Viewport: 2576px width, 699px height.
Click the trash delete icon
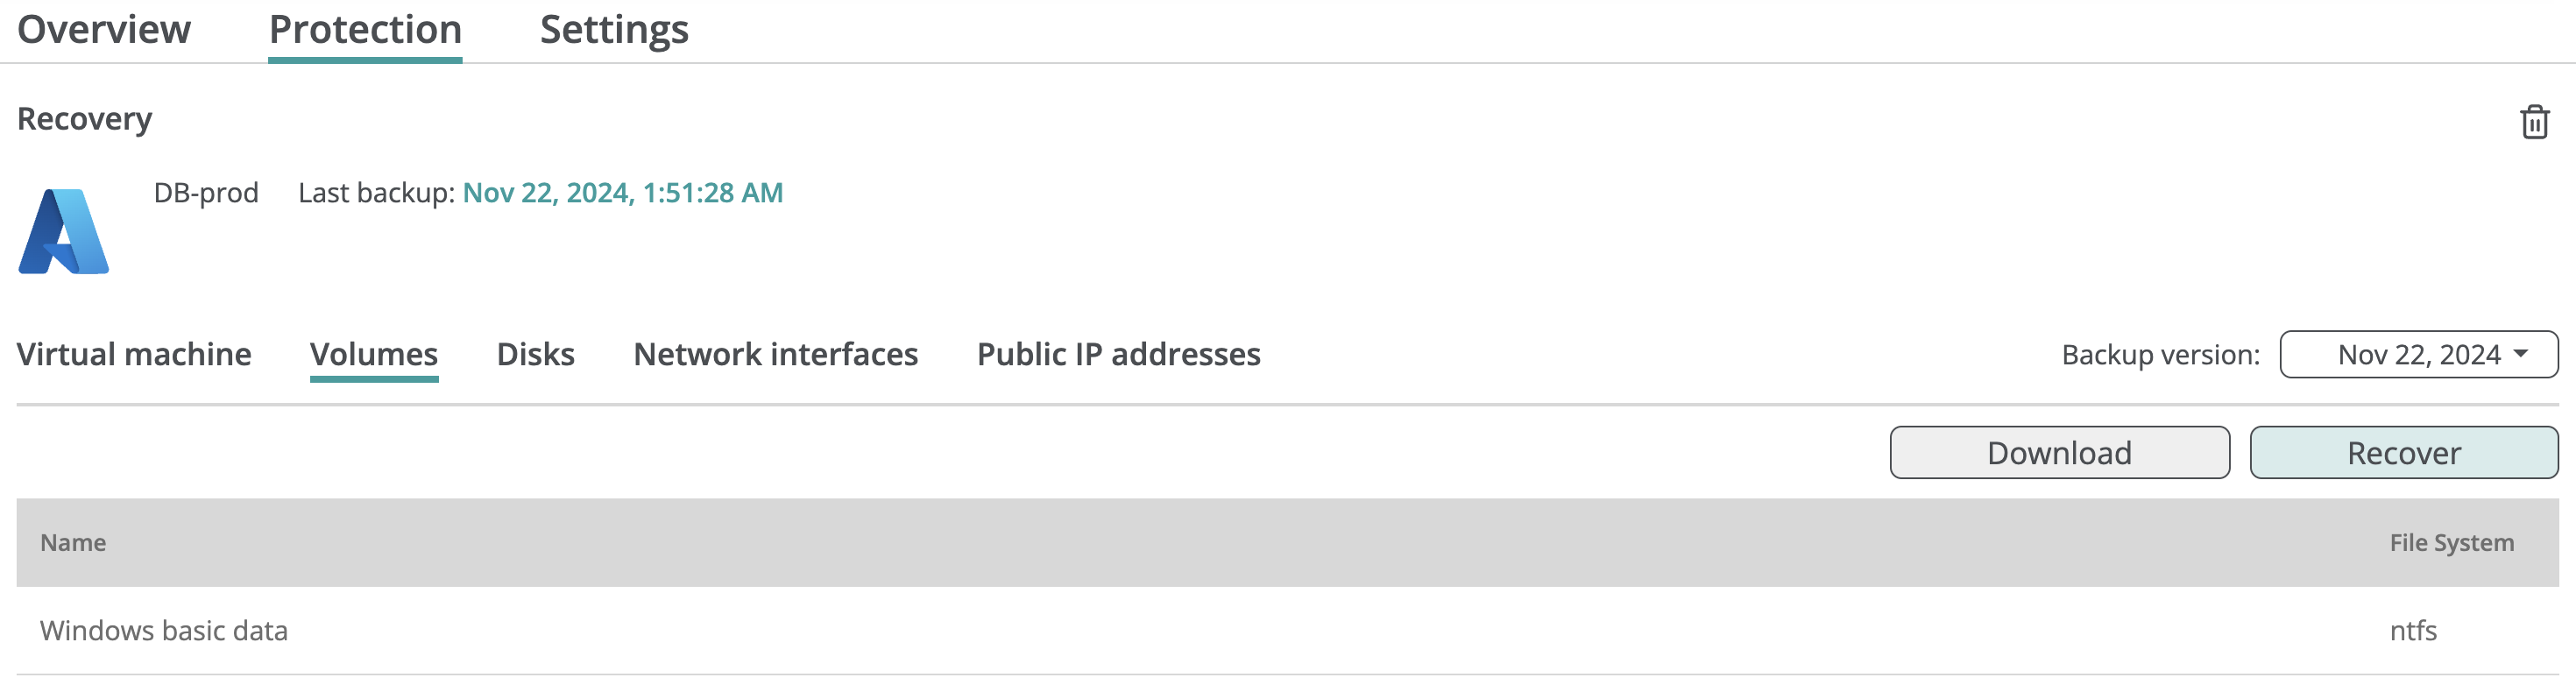point(2534,122)
